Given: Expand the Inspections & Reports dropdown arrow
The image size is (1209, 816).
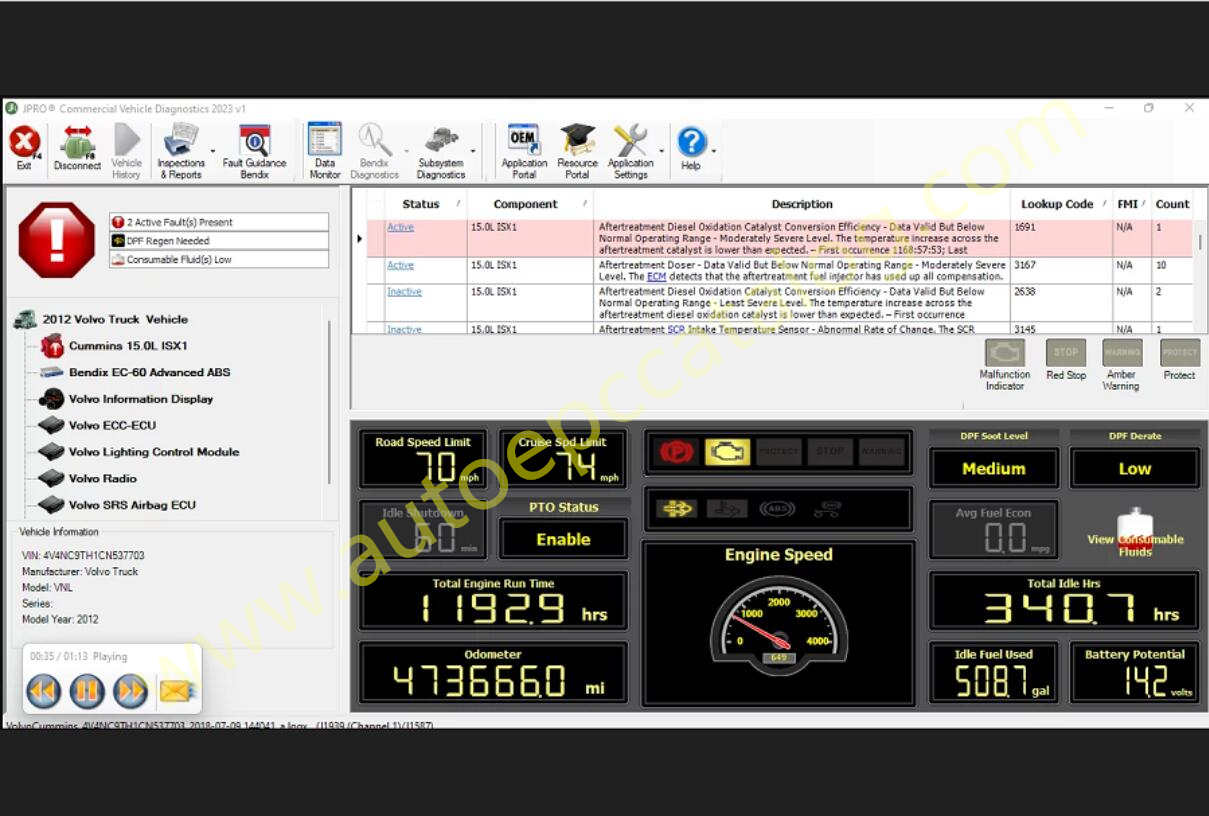Looking at the screenshot, I should pos(213,152).
